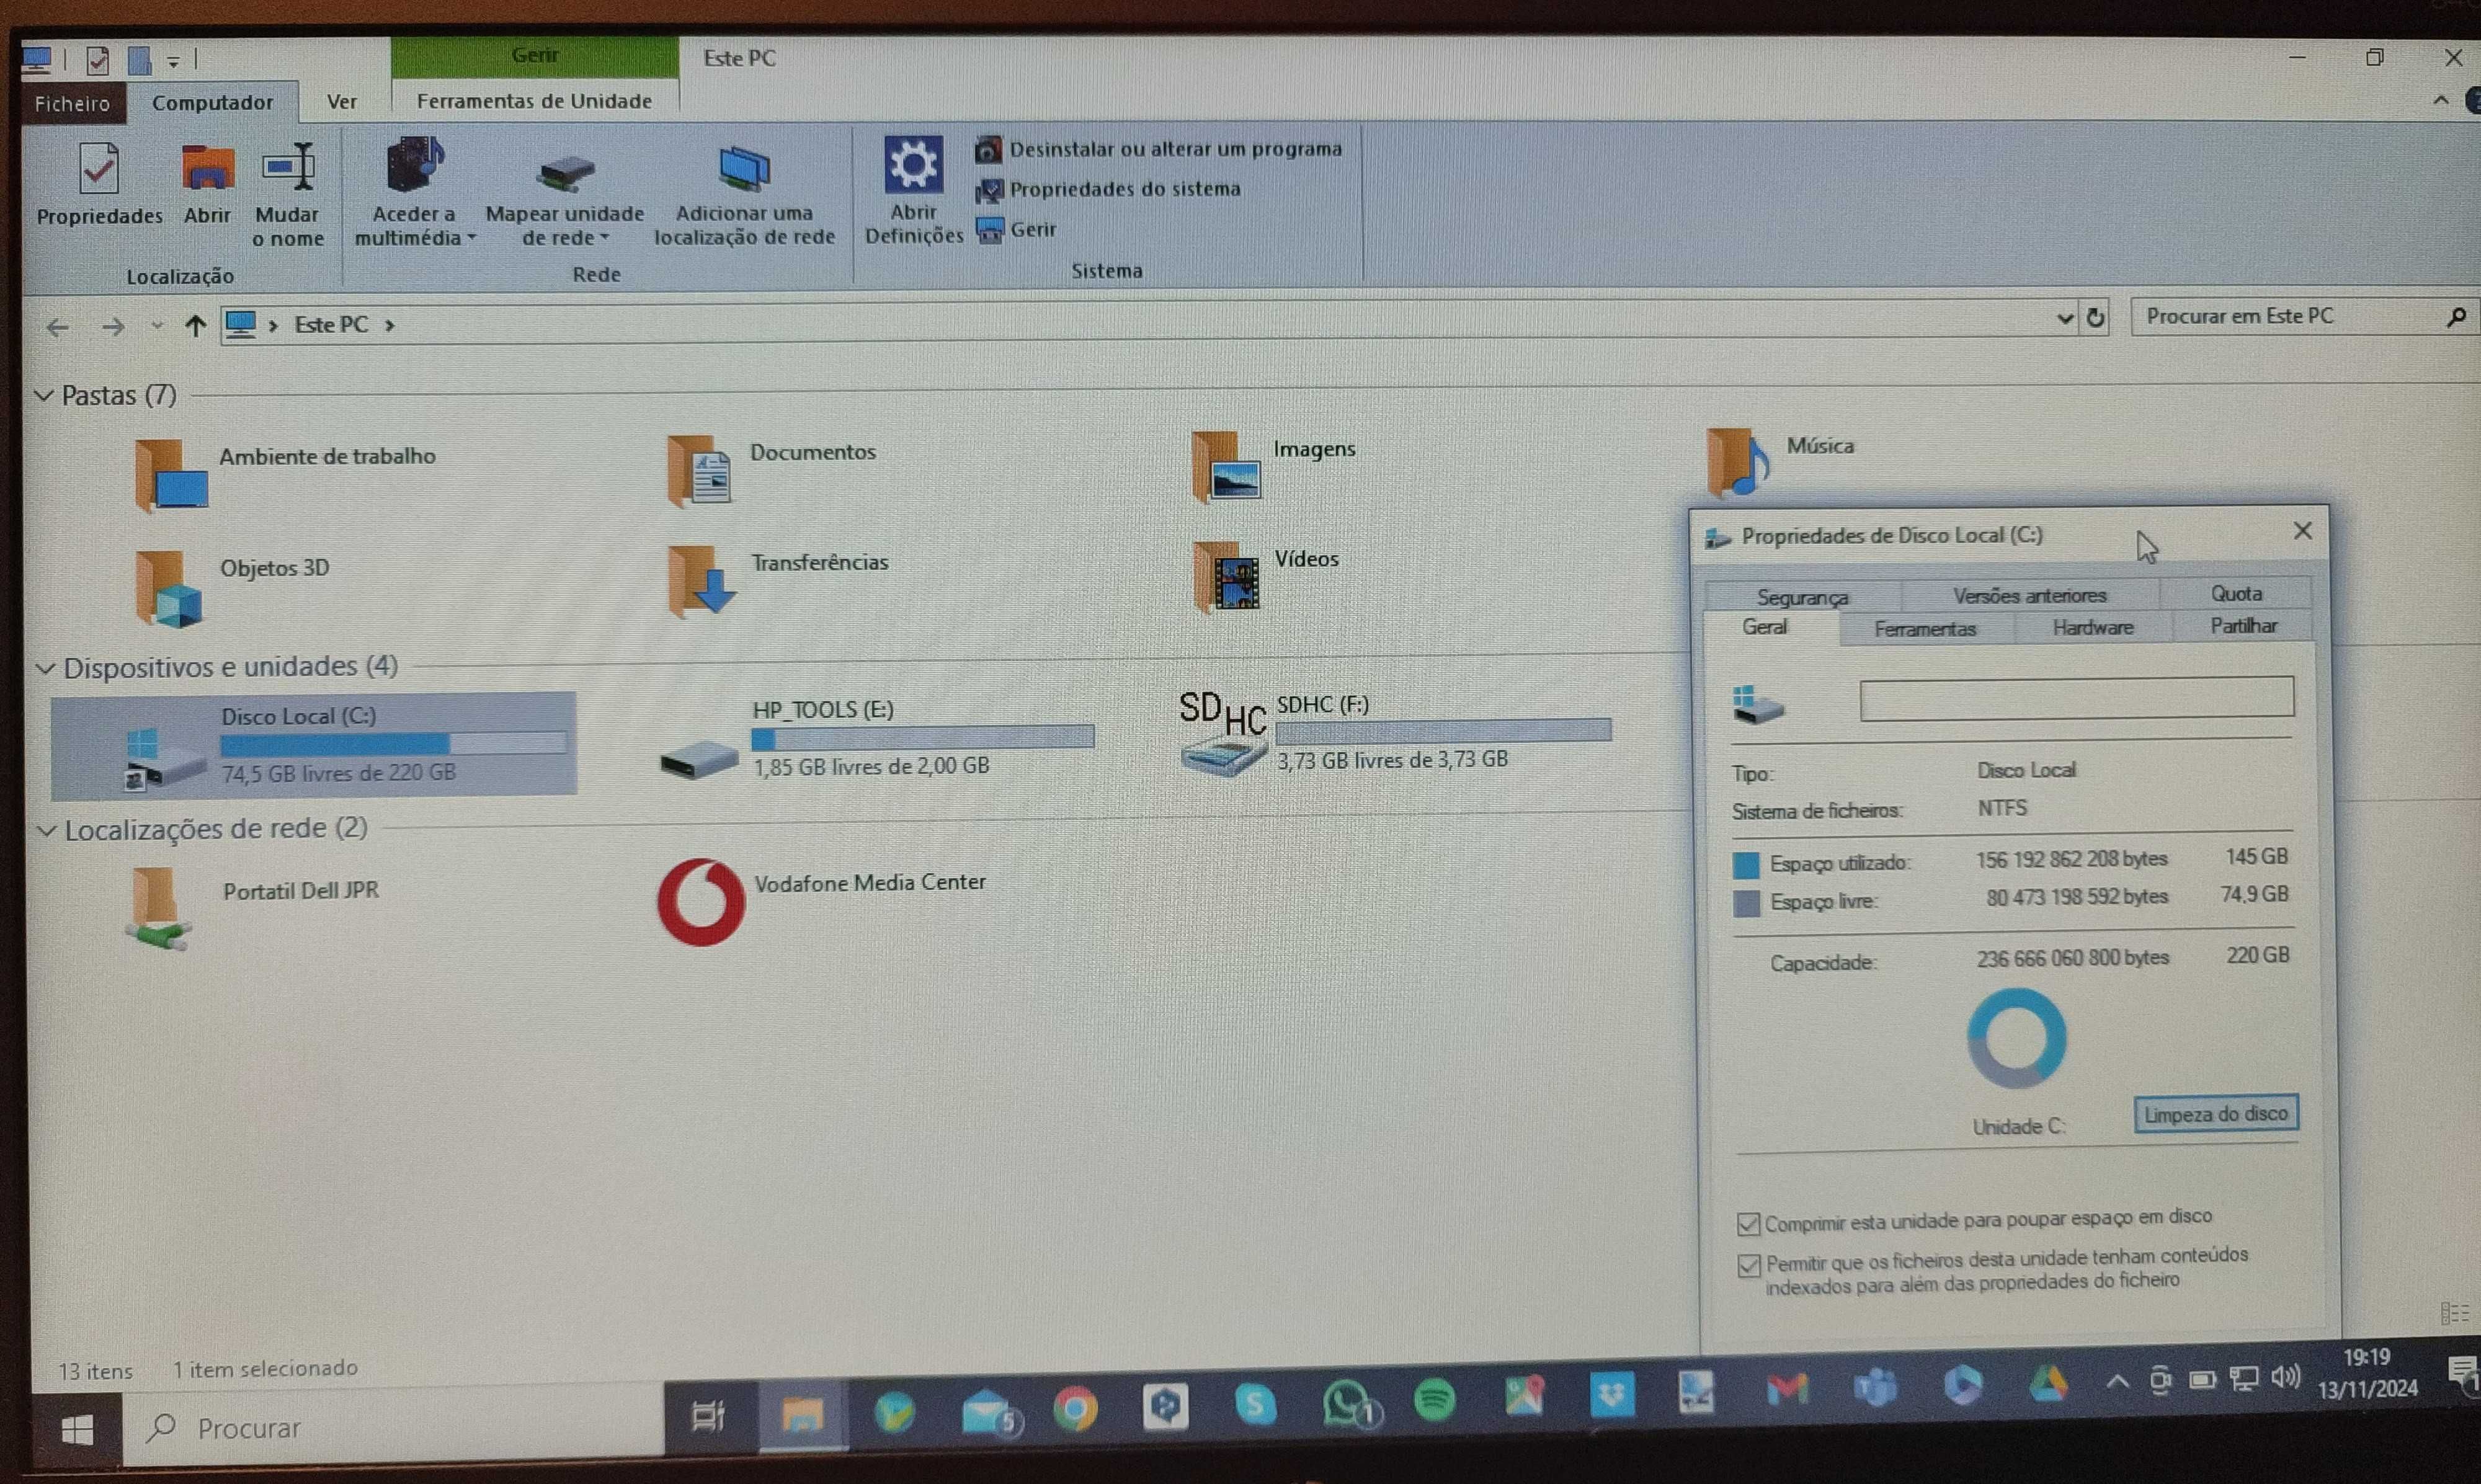Go up one folder level
The height and width of the screenshot is (1484, 2481).
tap(195, 326)
